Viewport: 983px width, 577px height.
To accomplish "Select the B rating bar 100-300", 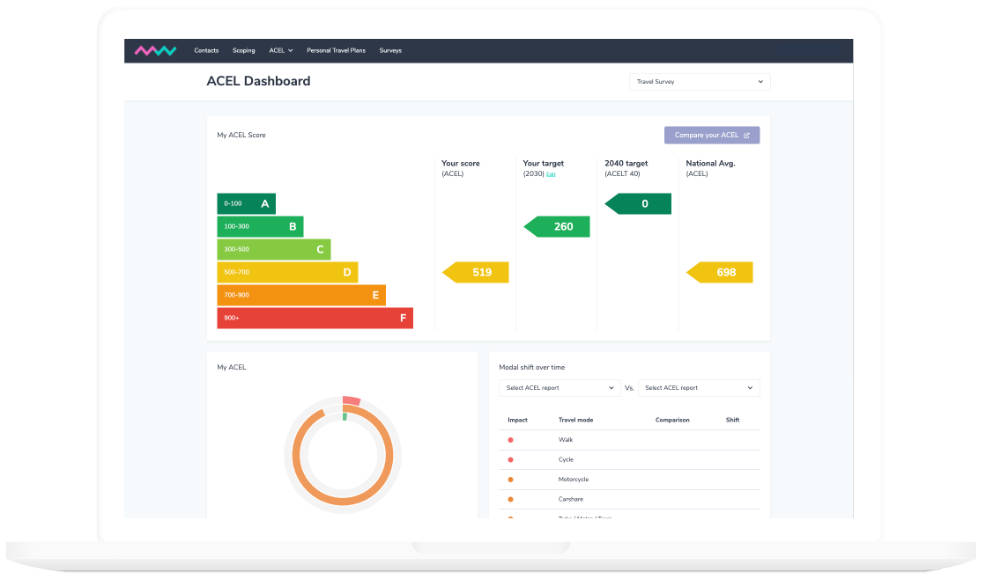I will (260, 226).
